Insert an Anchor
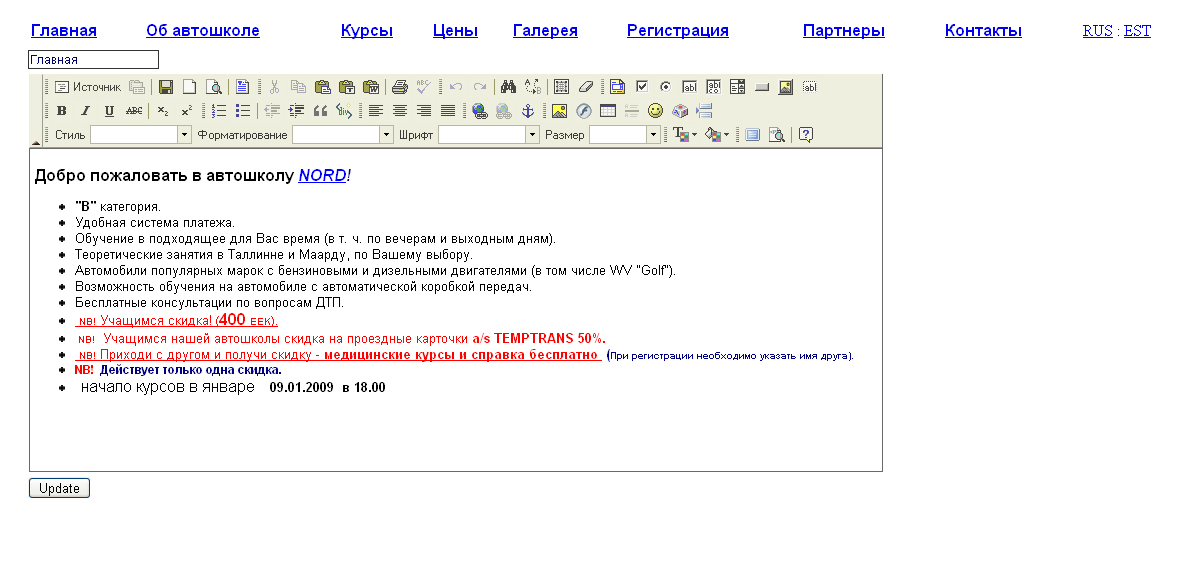The image size is (1198, 562). 527,111
